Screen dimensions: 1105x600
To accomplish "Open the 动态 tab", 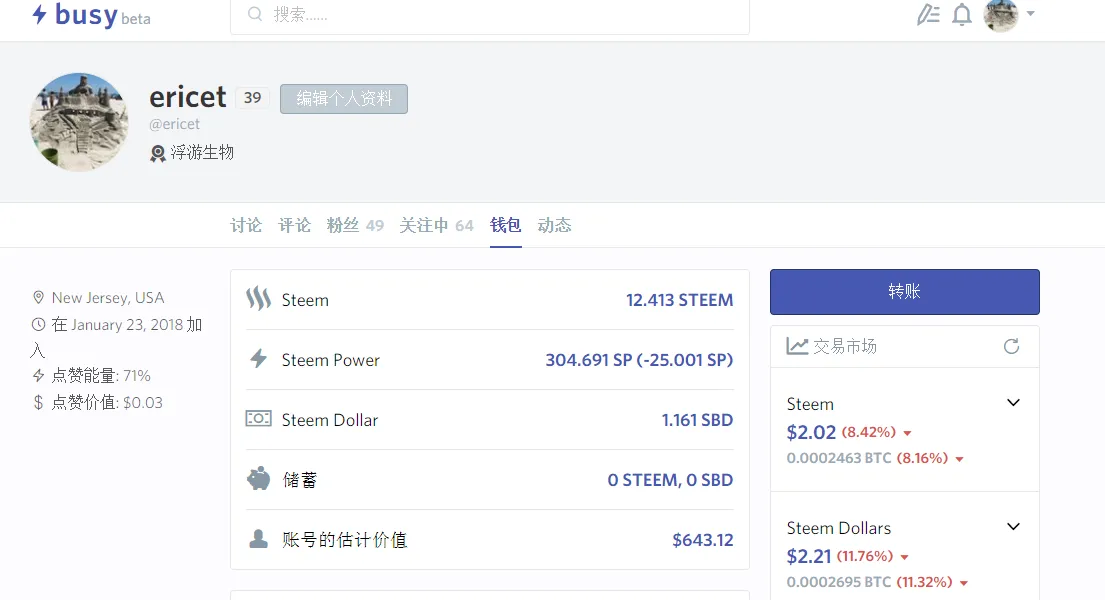I will click(554, 225).
